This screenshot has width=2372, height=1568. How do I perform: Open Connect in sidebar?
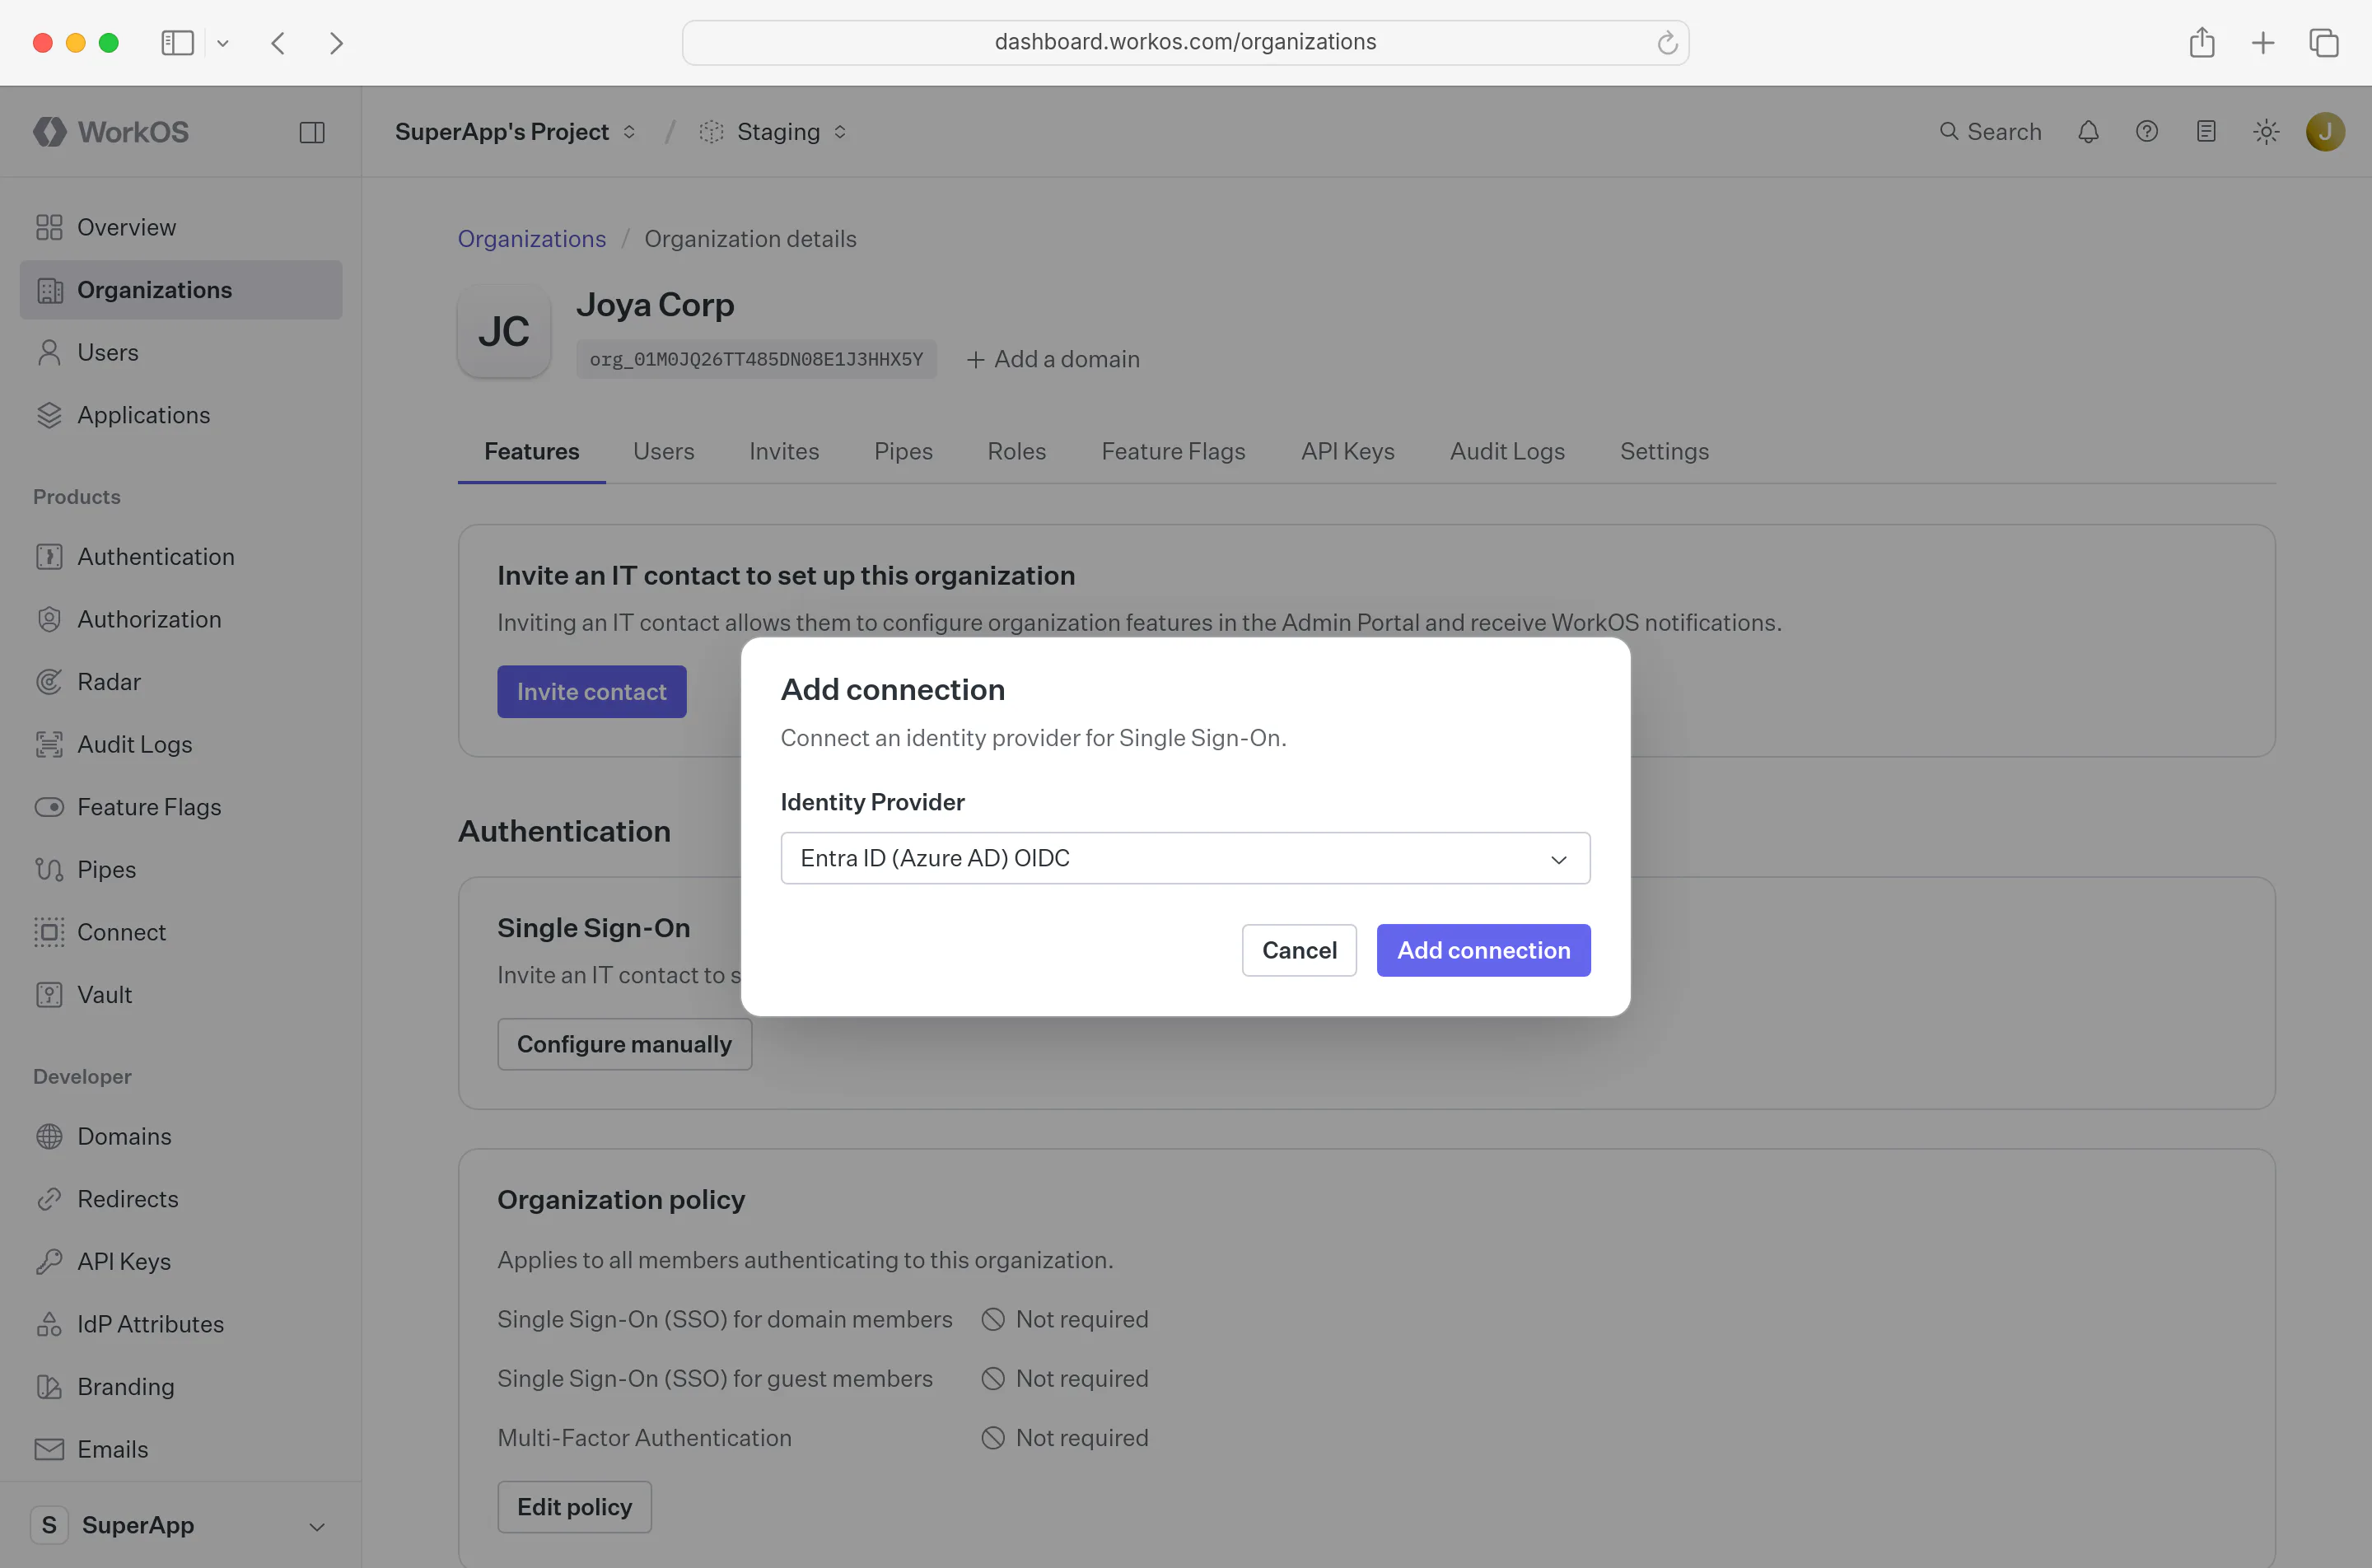[x=181, y=932]
